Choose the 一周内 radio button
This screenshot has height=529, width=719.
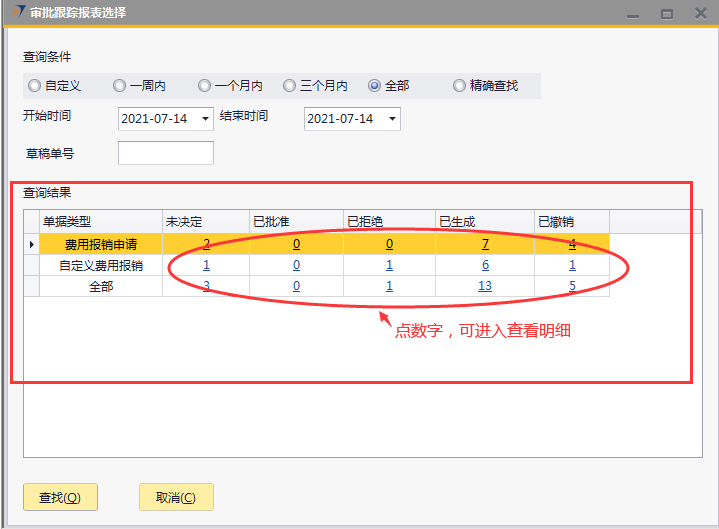click(x=120, y=86)
